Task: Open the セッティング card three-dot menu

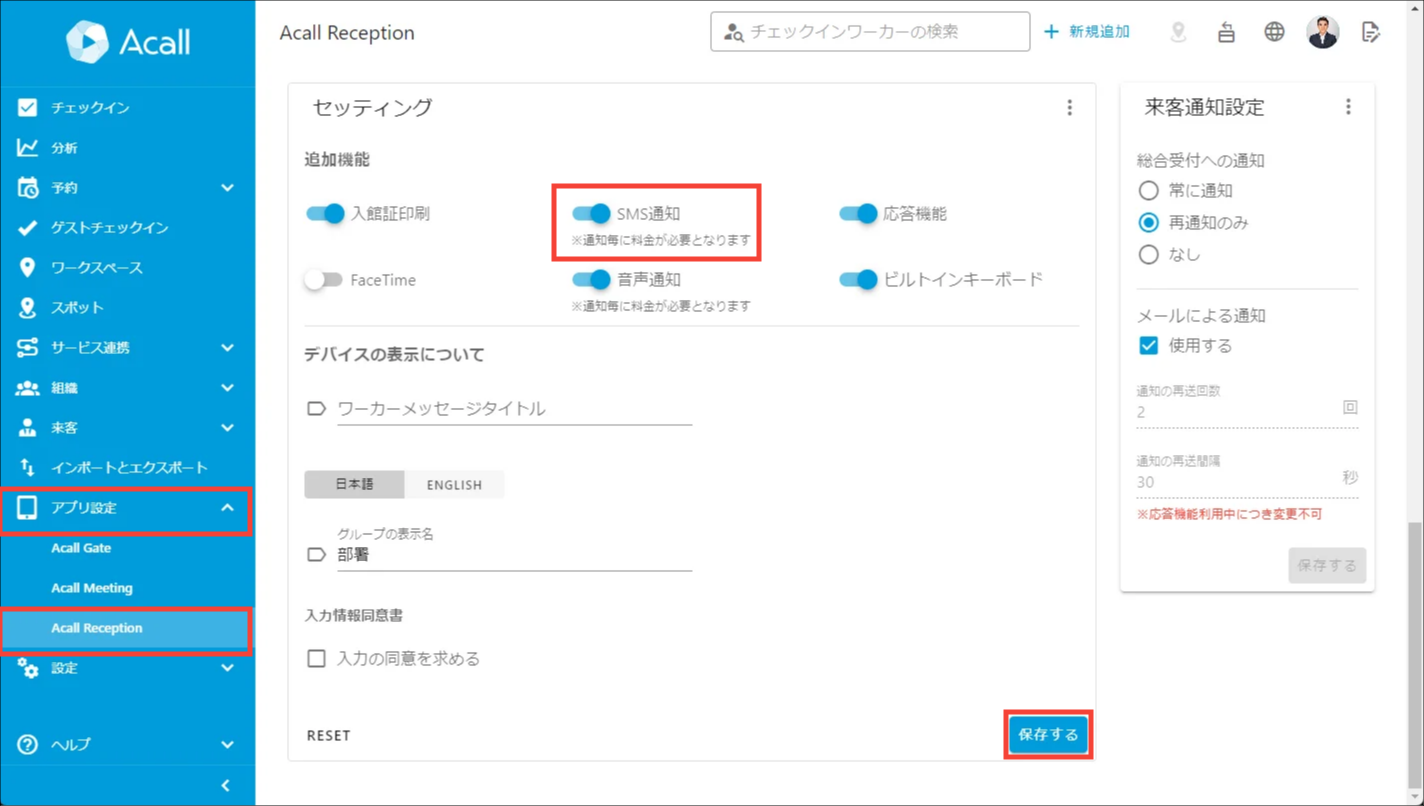Action: coord(1069,108)
